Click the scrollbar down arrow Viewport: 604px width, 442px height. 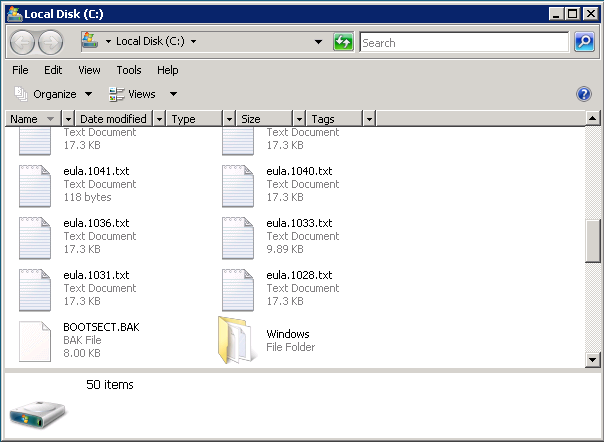593,360
